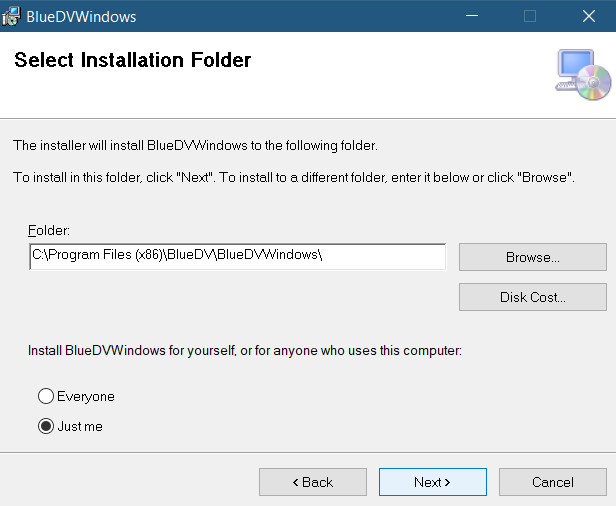Click the BlueDVWindows title bar text
The width and height of the screenshot is (616, 506).
(x=81, y=17)
